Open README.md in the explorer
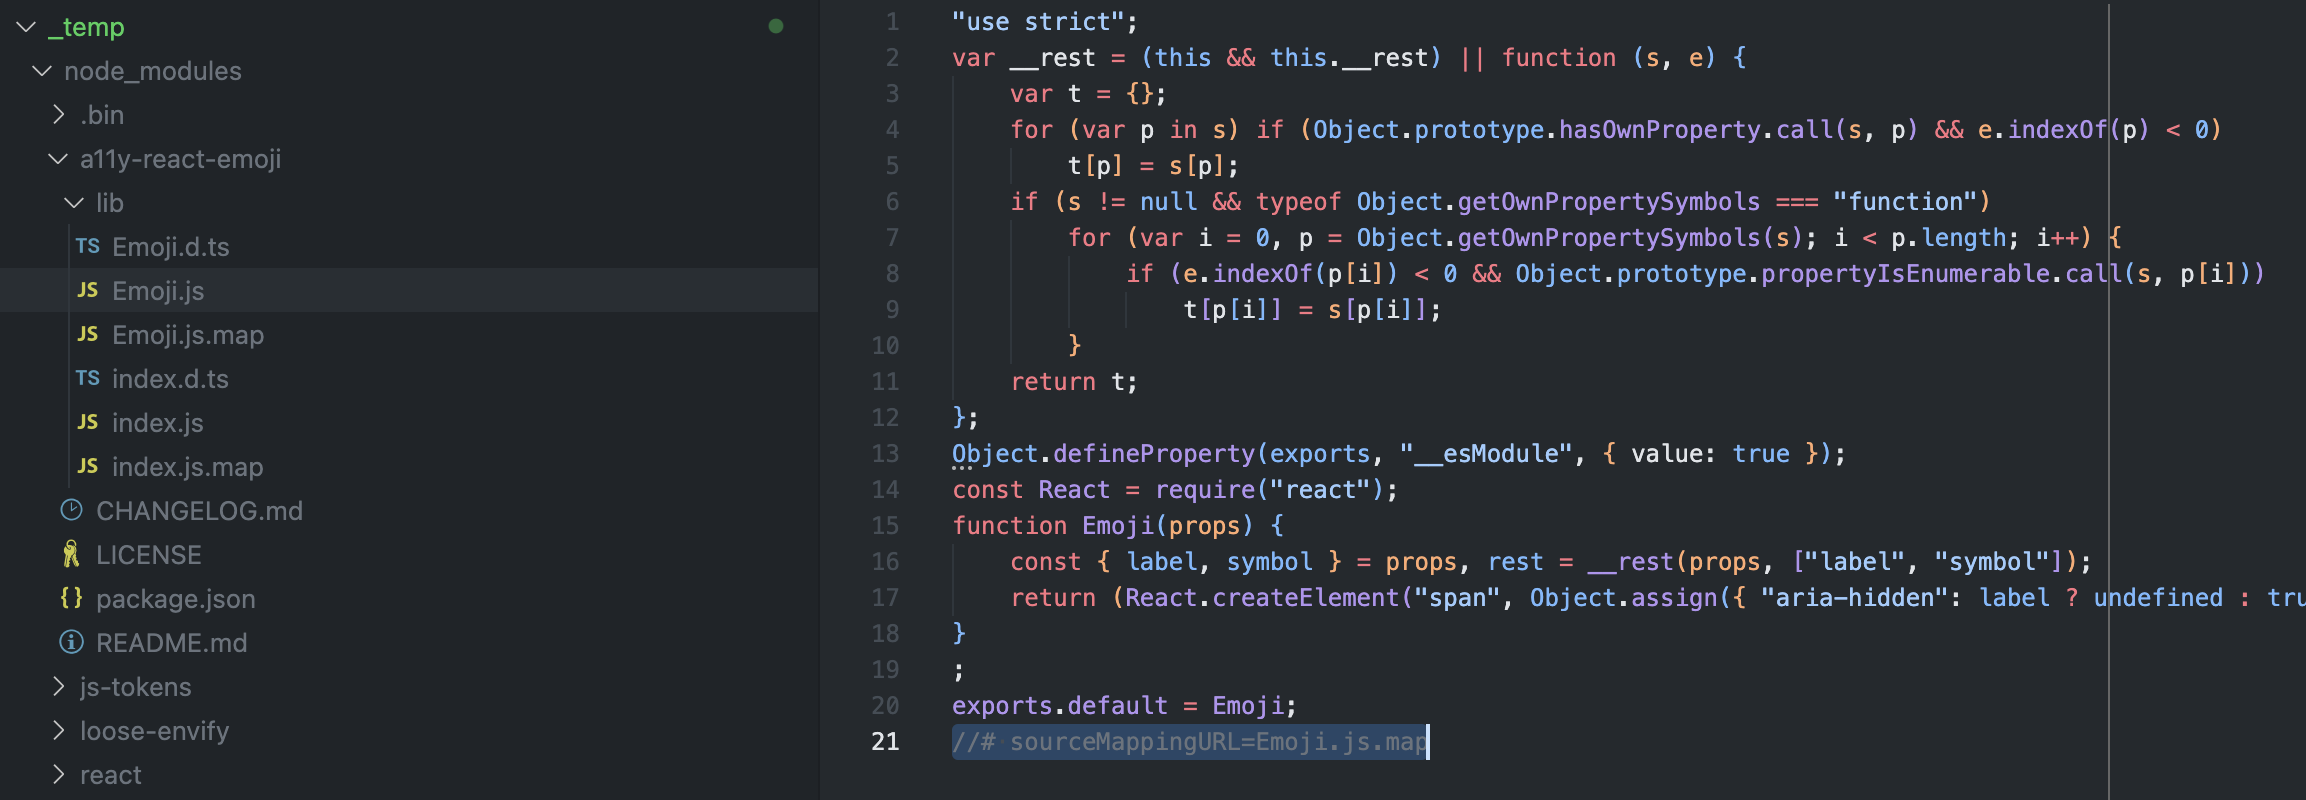 pos(172,643)
